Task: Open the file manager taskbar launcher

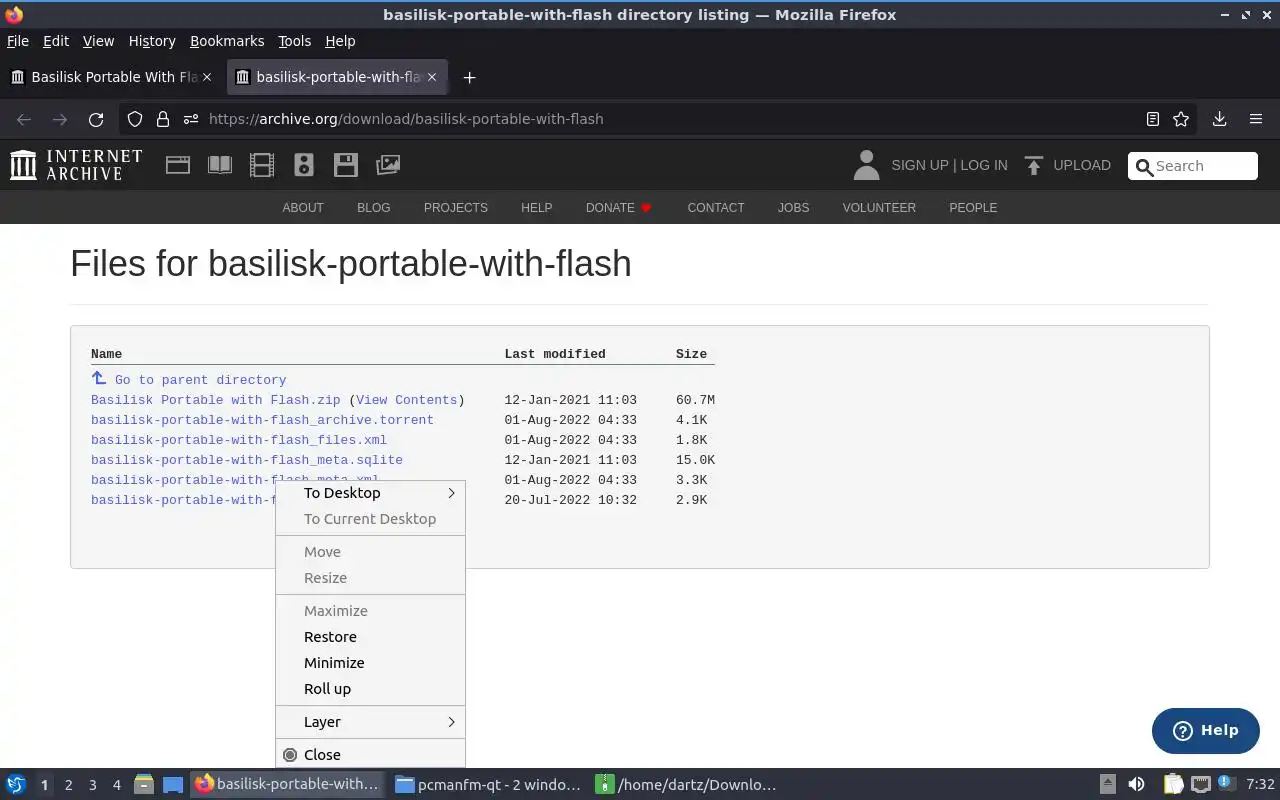Action: [x=144, y=784]
